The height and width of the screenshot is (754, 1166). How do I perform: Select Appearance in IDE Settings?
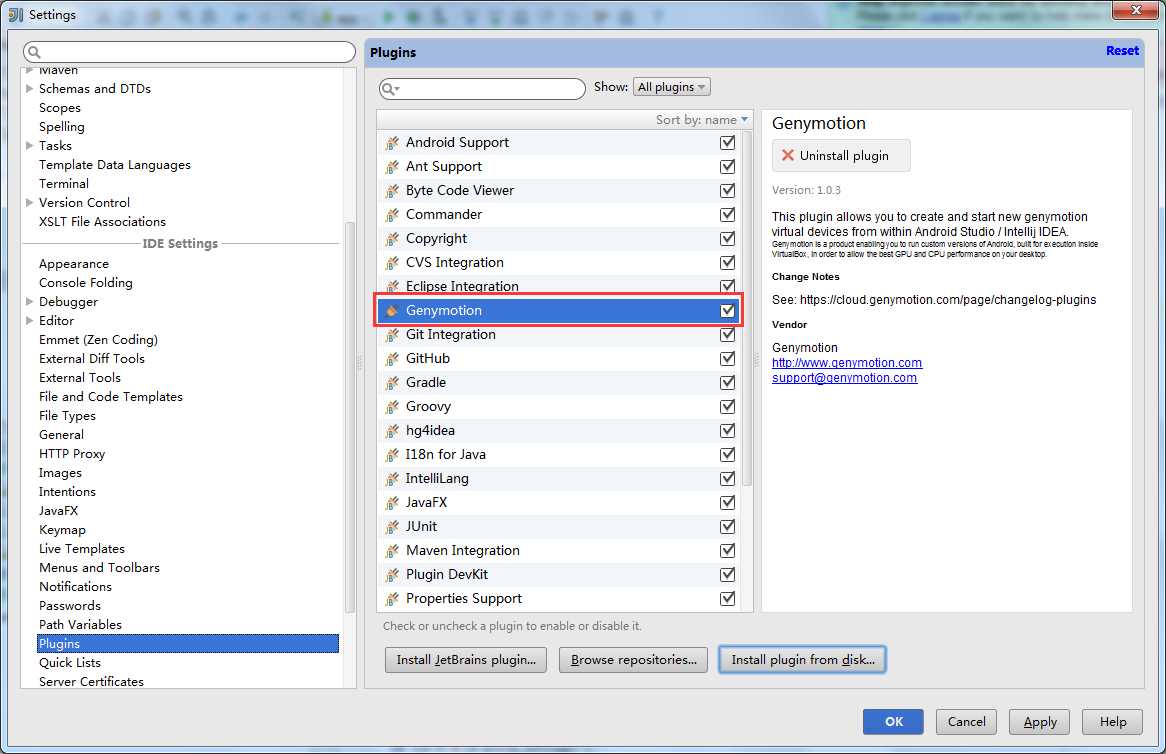74,264
